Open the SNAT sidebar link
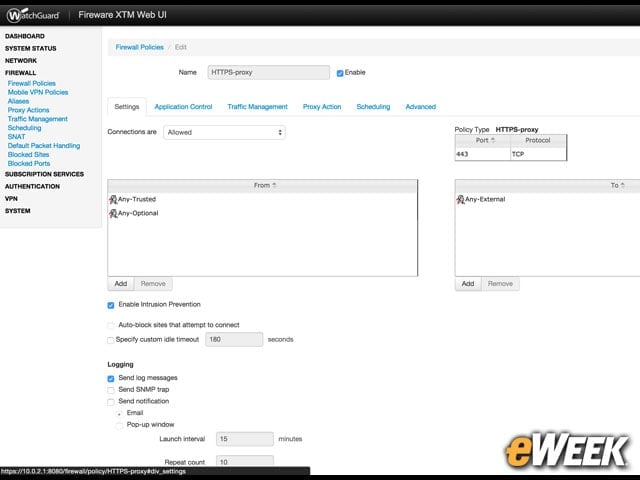 (16, 137)
